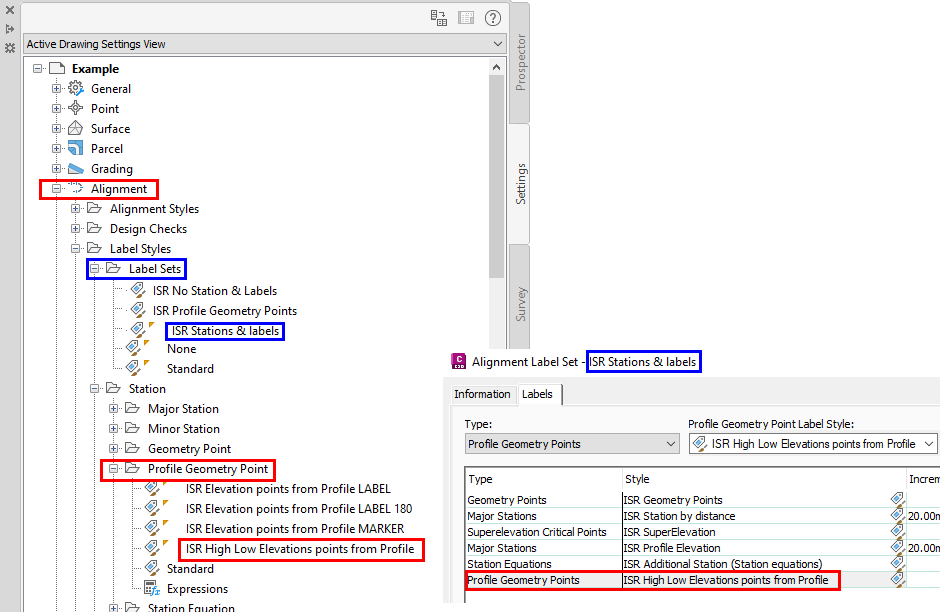Screen dimensions: 940x613
Task: Collapse the Station folder
Action: (x=95, y=388)
